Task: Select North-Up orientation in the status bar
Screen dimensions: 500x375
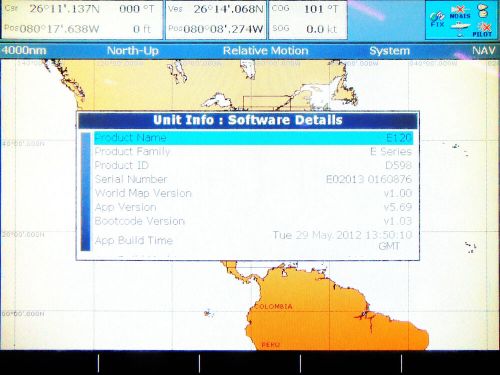Action: pos(133,51)
